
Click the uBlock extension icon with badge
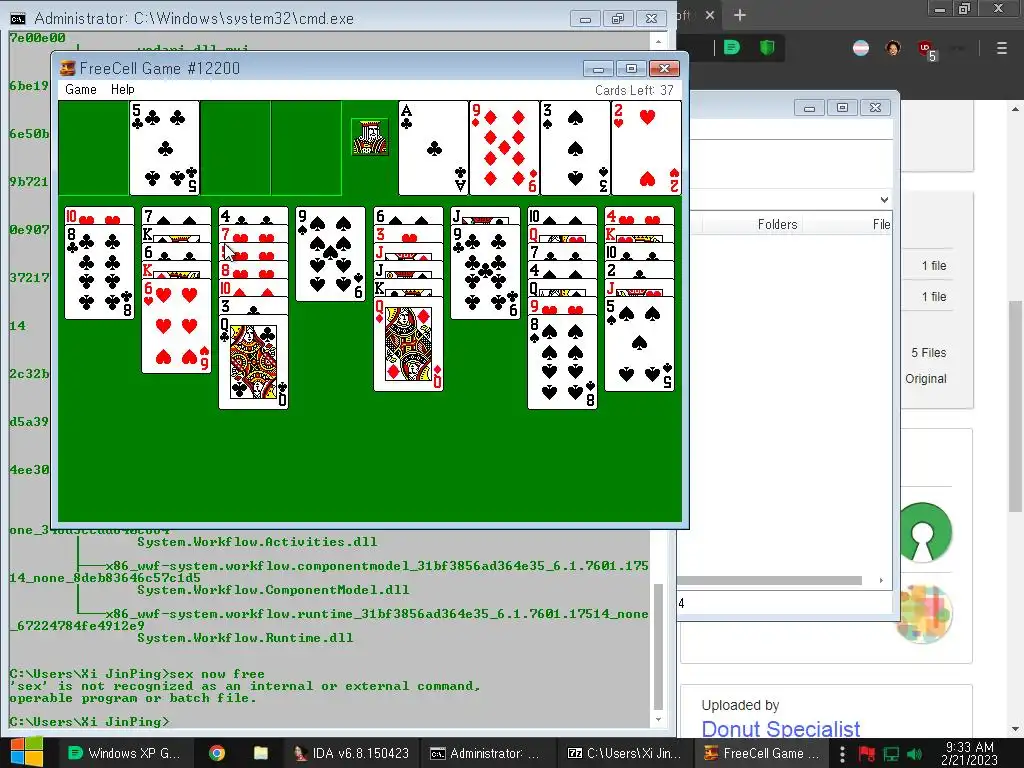tap(927, 50)
